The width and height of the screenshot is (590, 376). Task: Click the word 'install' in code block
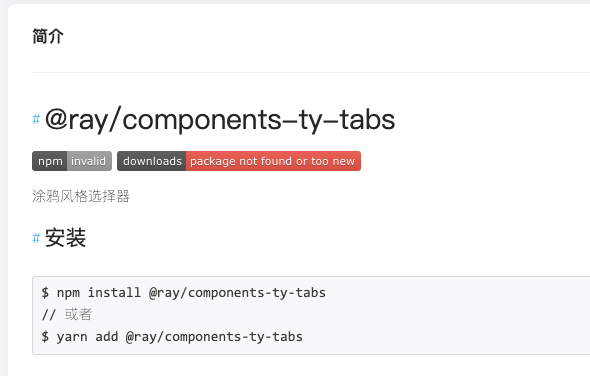click(x=114, y=292)
